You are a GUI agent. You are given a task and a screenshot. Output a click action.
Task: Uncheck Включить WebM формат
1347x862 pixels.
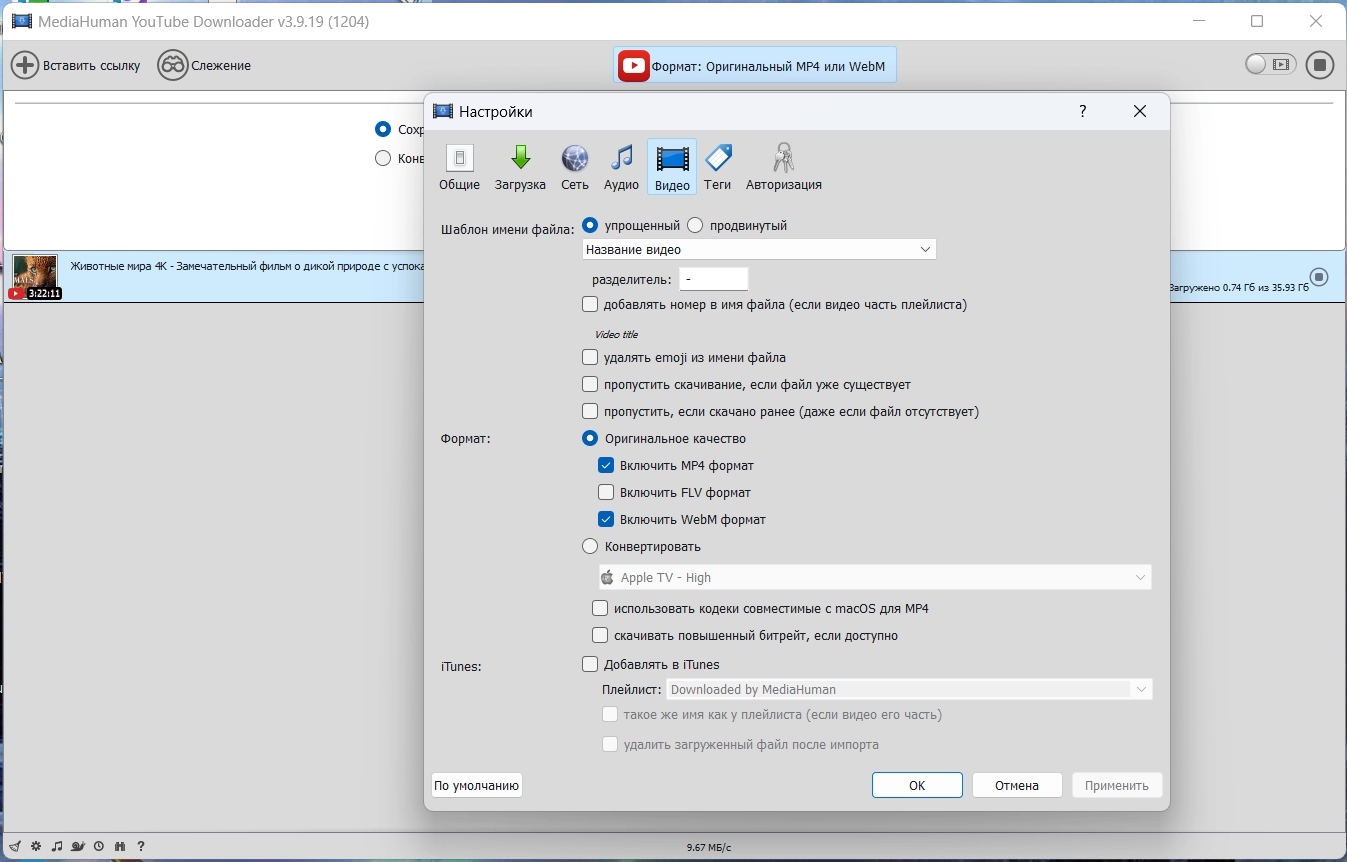coord(606,520)
